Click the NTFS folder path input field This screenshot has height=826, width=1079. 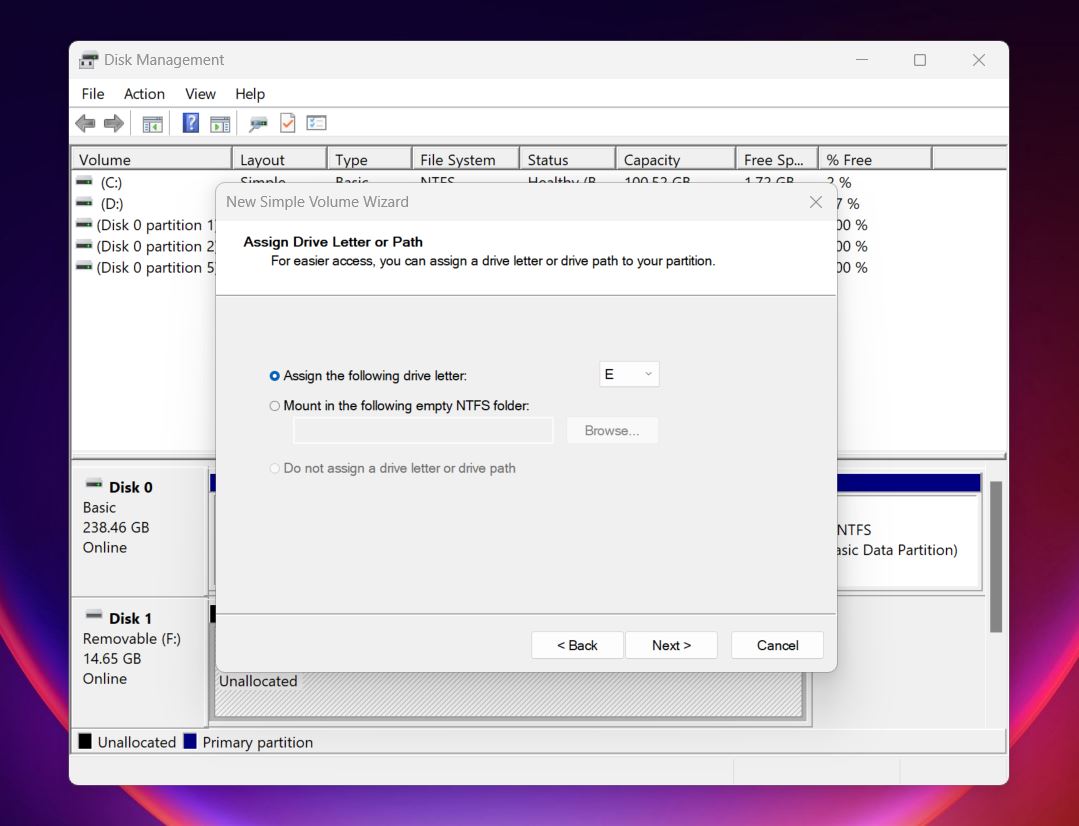pyautogui.click(x=423, y=431)
